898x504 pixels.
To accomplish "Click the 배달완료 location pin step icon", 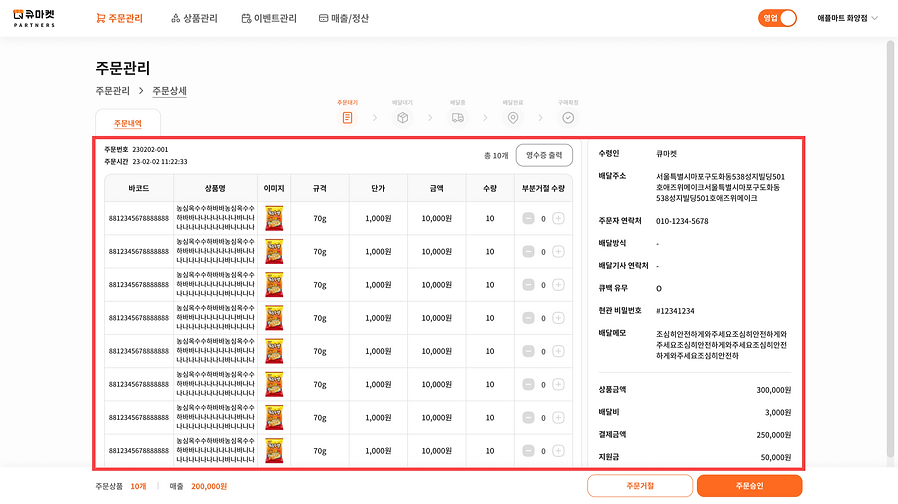I will point(513,117).
